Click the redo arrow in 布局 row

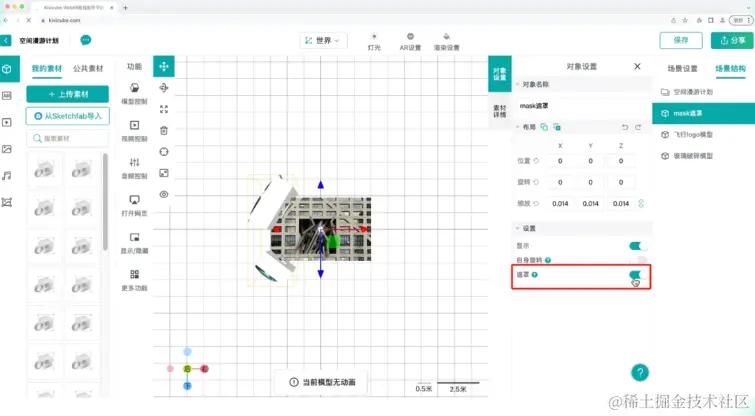point(638,127)
